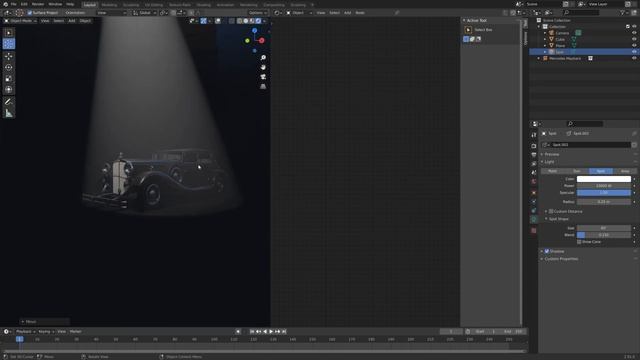This screenshot has height=360, width=640.
Task: Click the green Y axis on navigation gizmo
Action: [x=247, y=40]
